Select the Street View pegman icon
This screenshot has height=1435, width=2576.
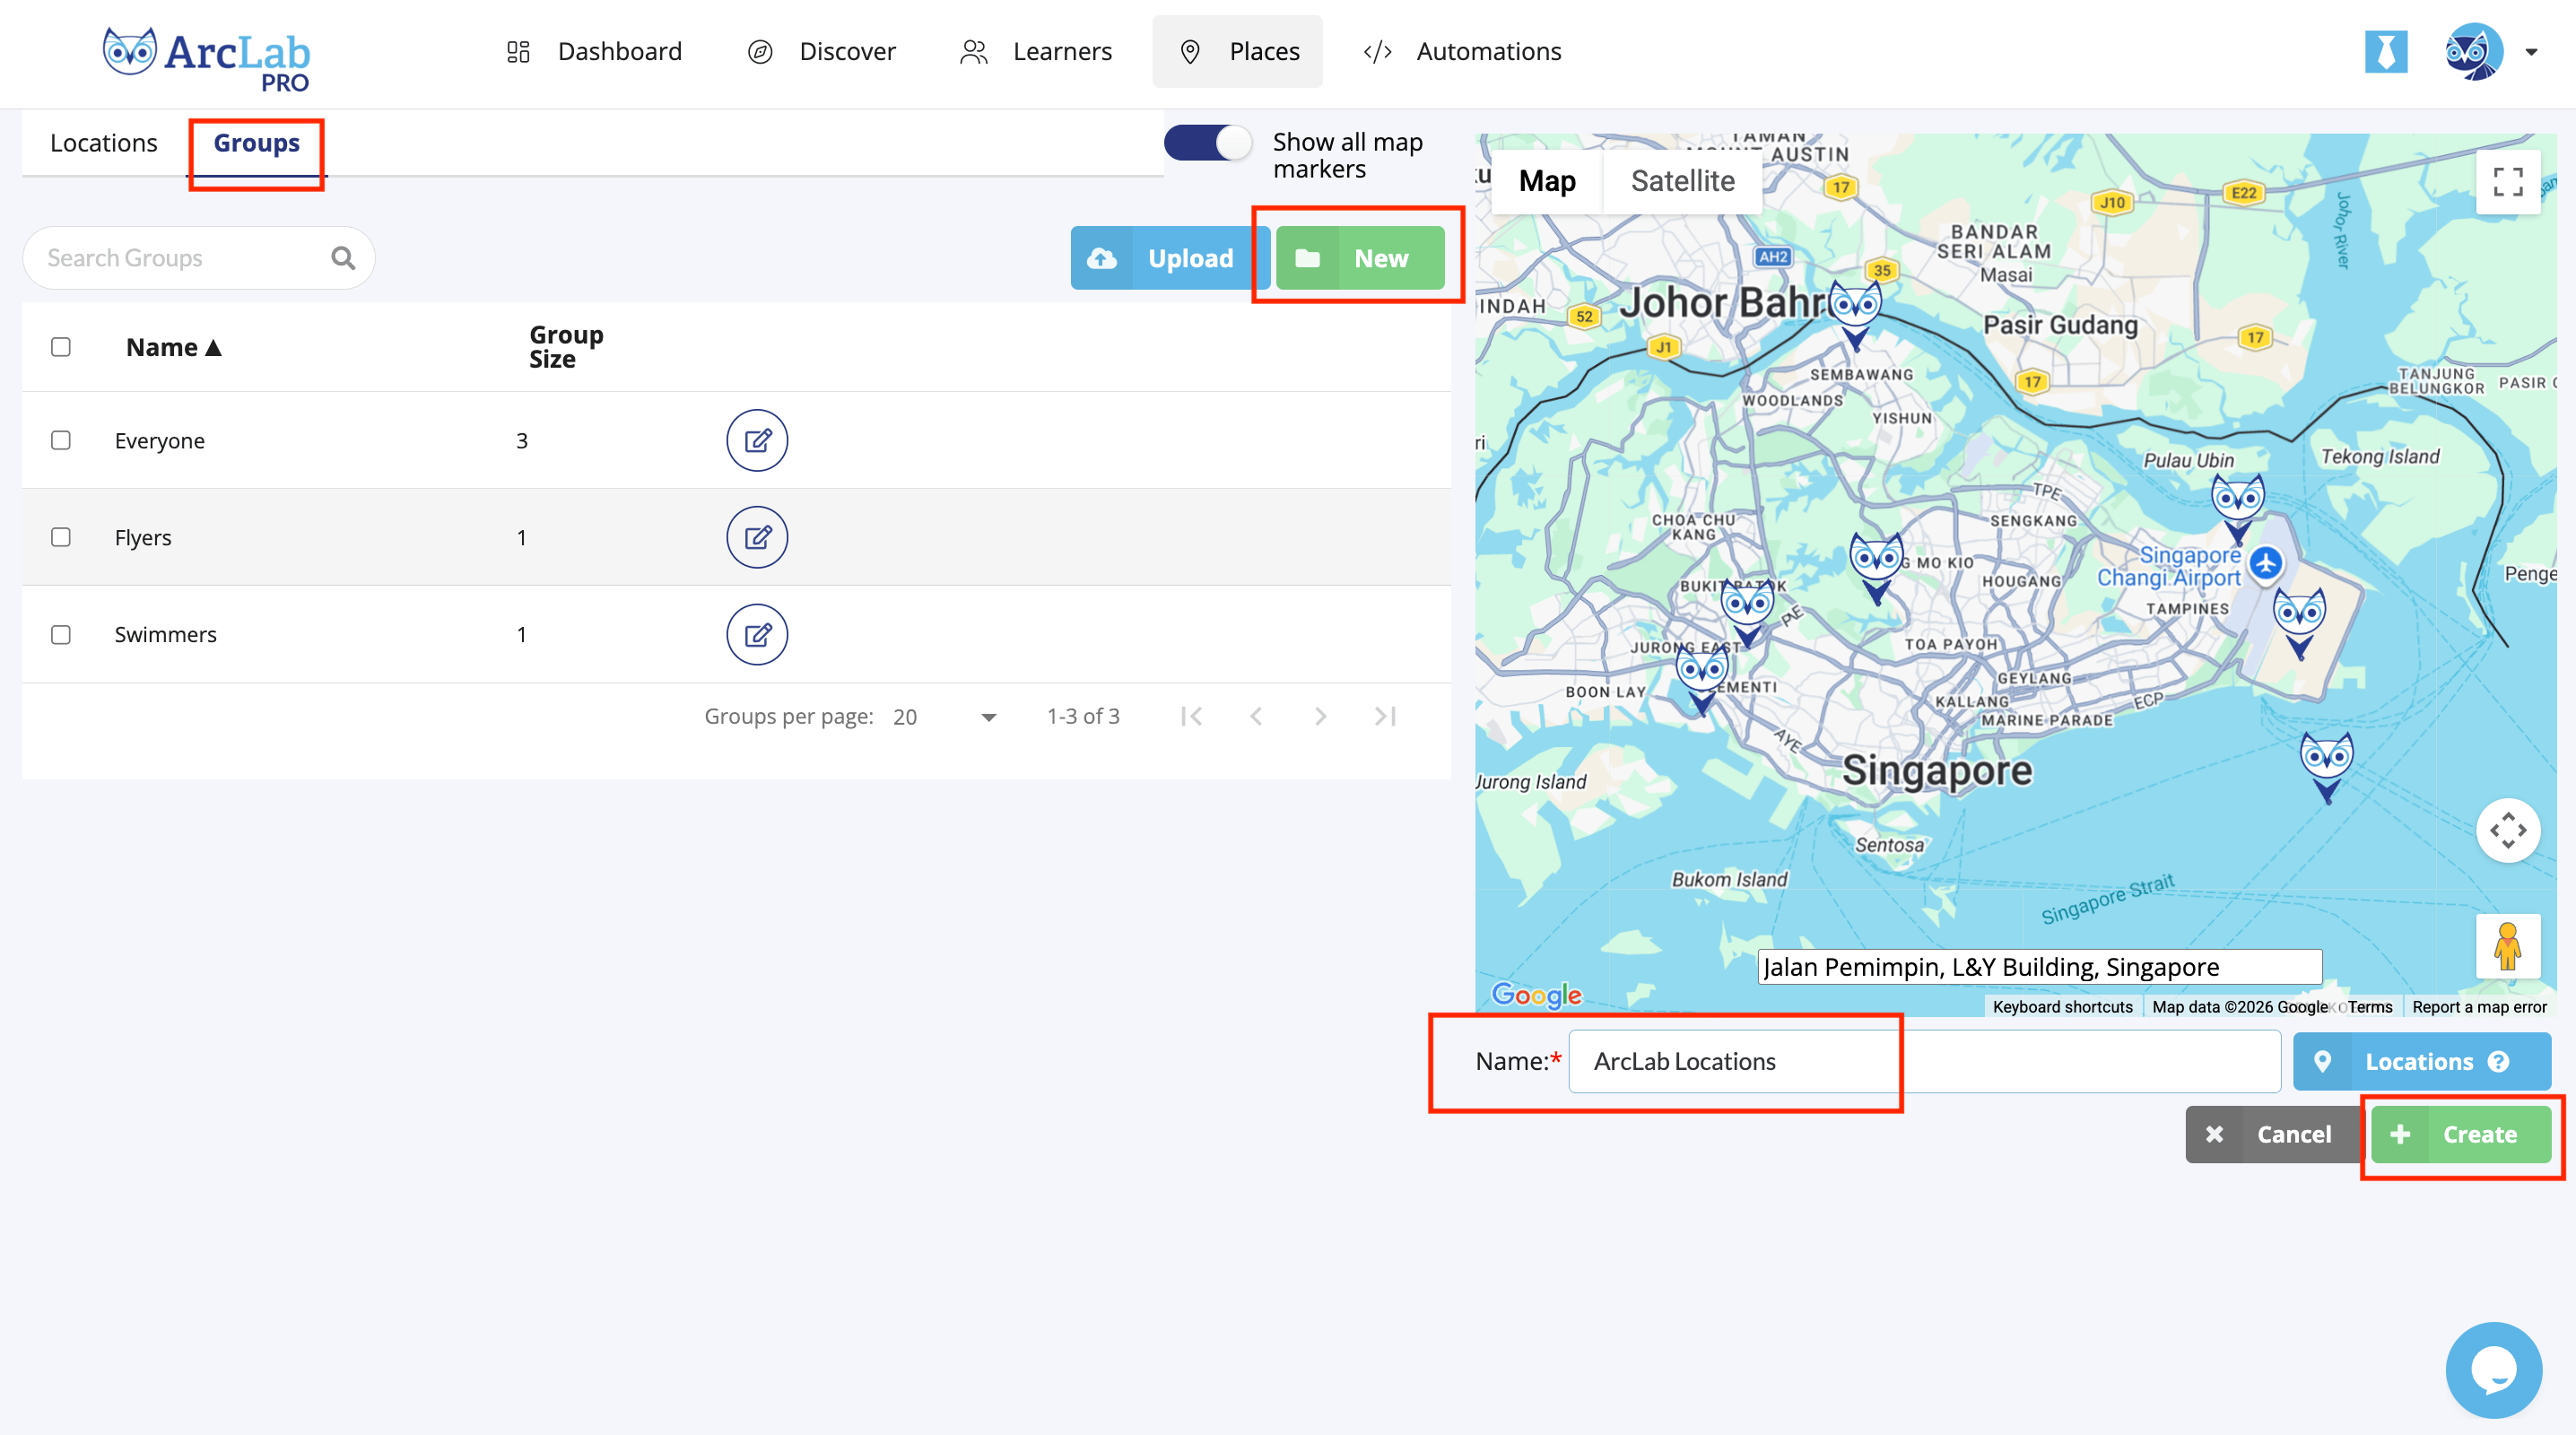click(x=2507, y=946)
